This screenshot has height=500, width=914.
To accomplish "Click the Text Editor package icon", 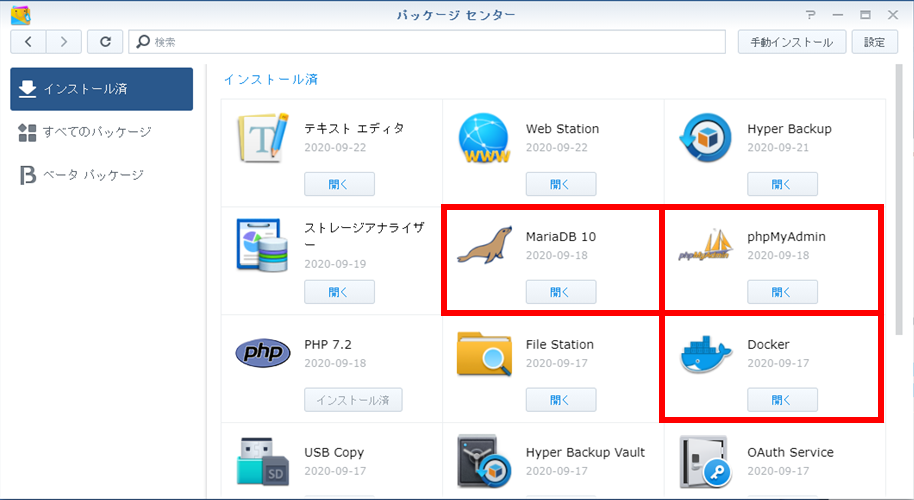I will point(262,138).
